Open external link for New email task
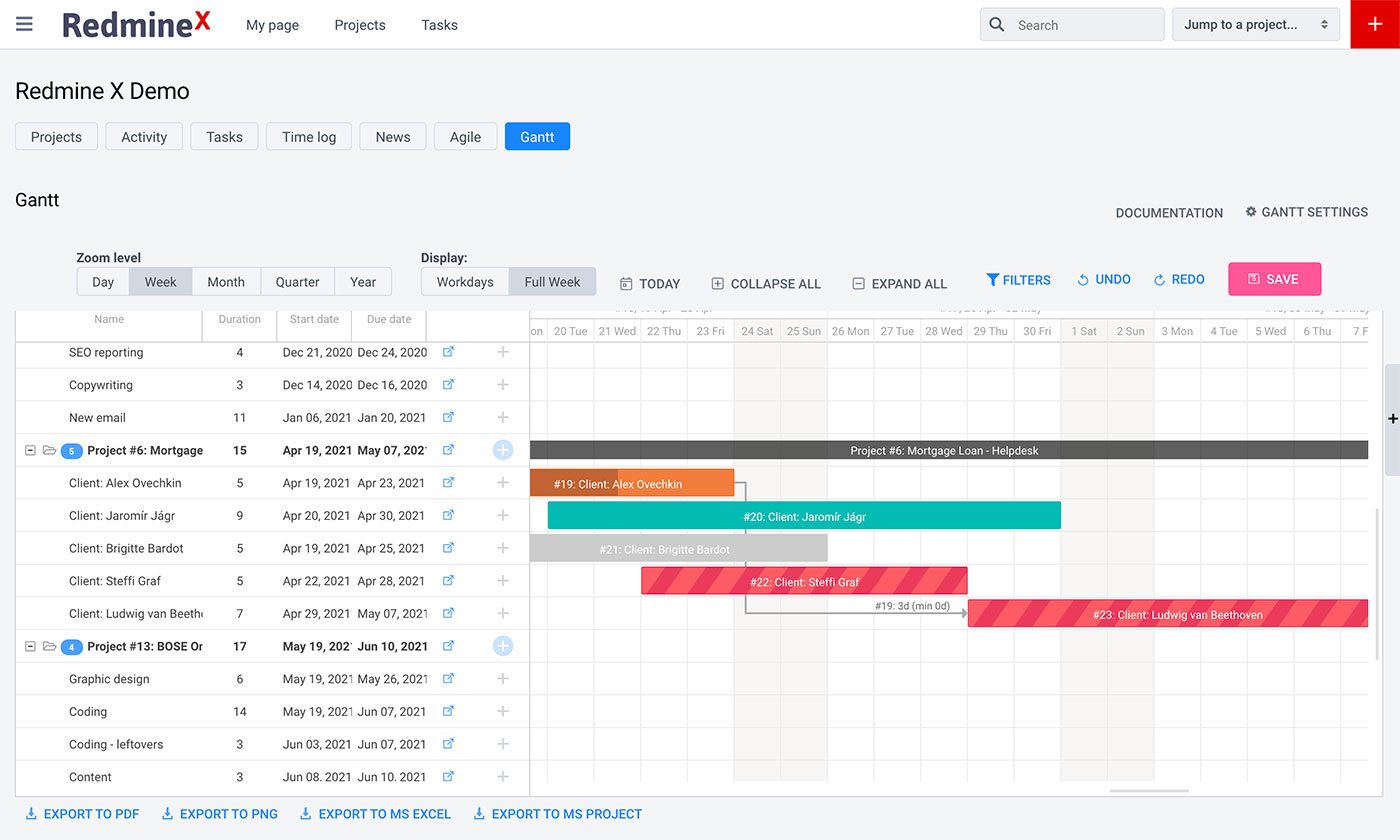Image resolution: width=1400 pixels, height=840 pixels. (x=448, y=417)
